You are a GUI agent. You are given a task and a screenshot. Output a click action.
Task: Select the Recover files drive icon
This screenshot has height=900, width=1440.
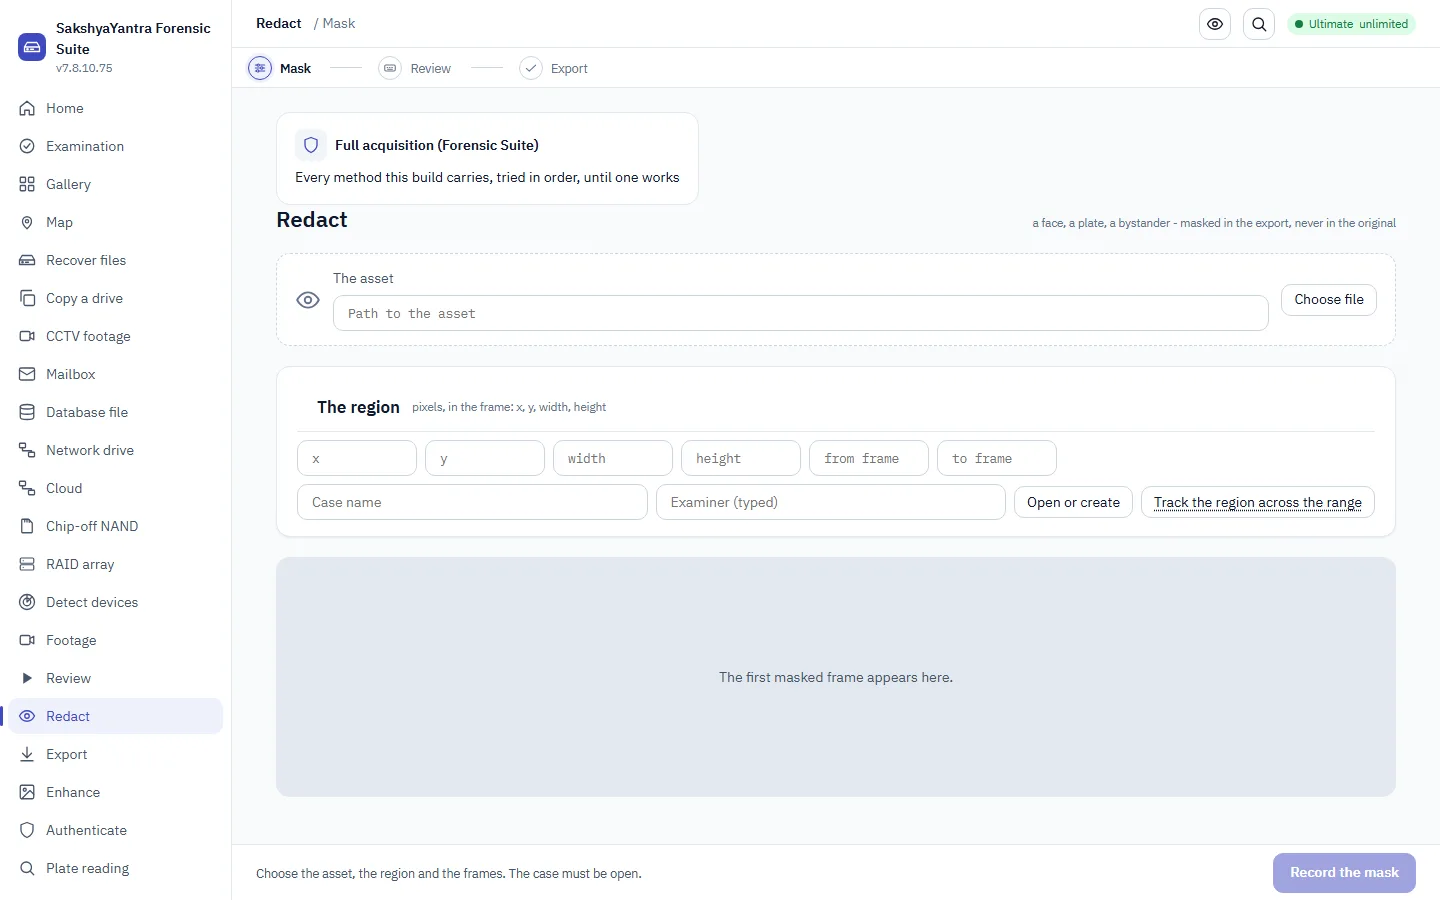27,260
